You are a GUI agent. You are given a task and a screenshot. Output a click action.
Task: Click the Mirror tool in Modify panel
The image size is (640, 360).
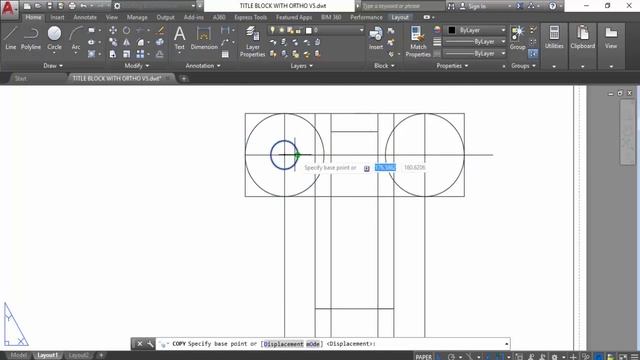[127, 42]
